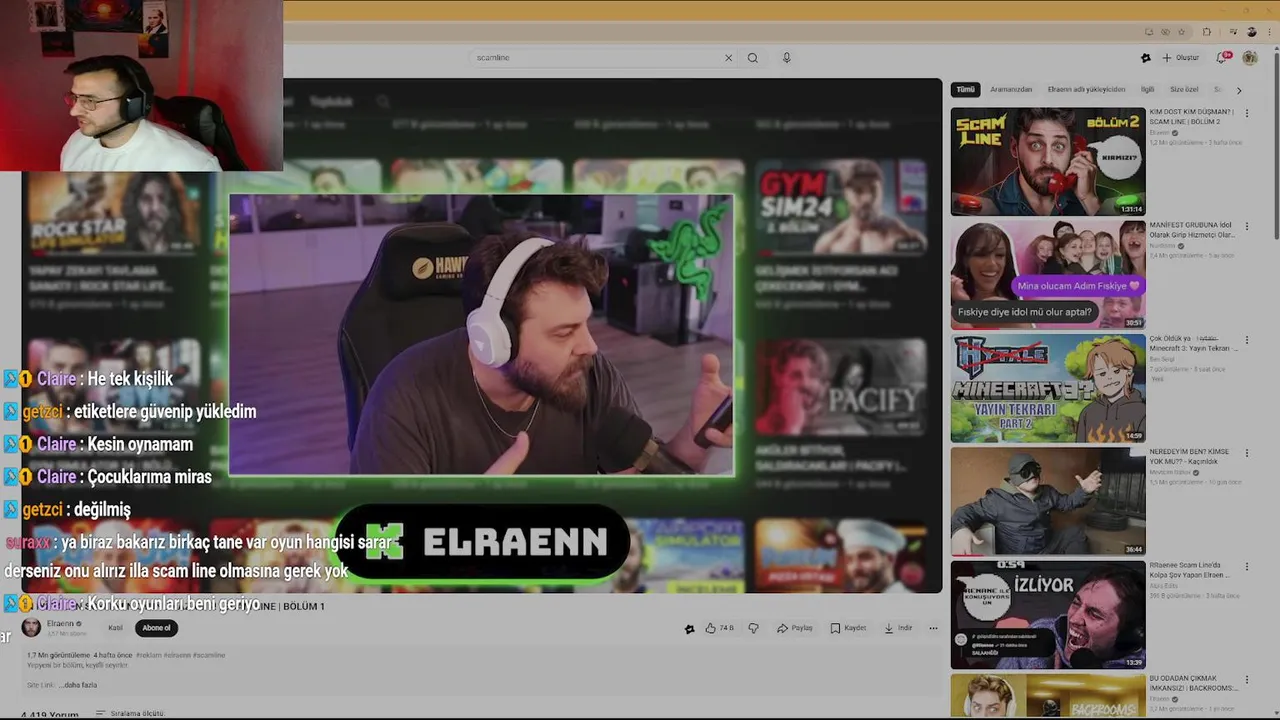Open MANIFEST GRUBUNA İdol video title
The height and width of the screenshot is (720, 1280).
(1192, 230)
